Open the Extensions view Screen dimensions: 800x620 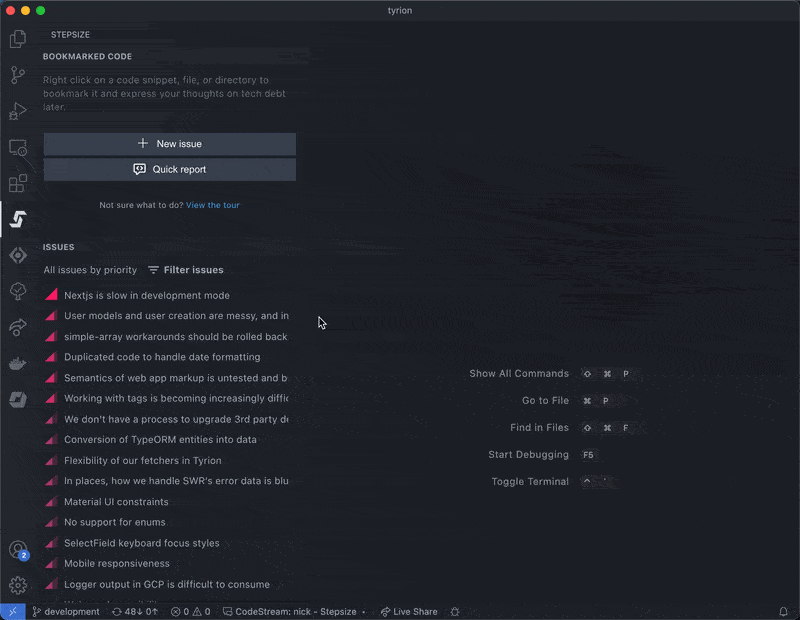pyautogui.click(x=18, y=183)
